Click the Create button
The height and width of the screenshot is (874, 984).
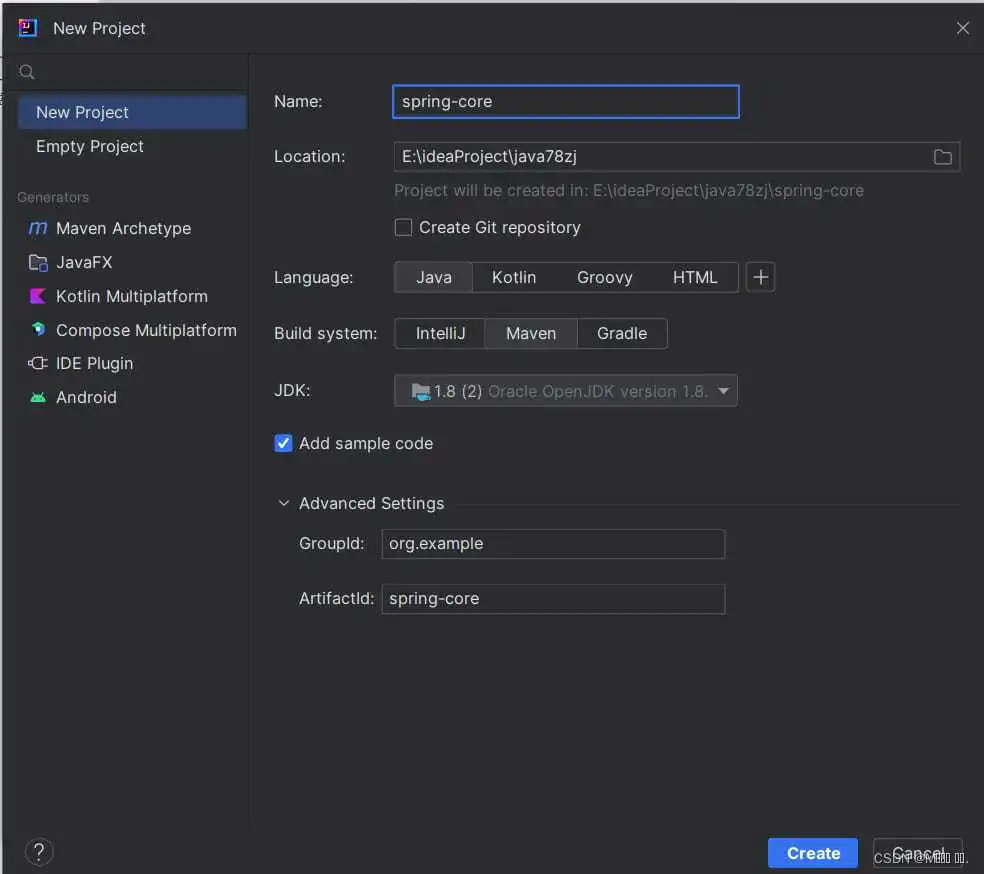tap(813, 853)
